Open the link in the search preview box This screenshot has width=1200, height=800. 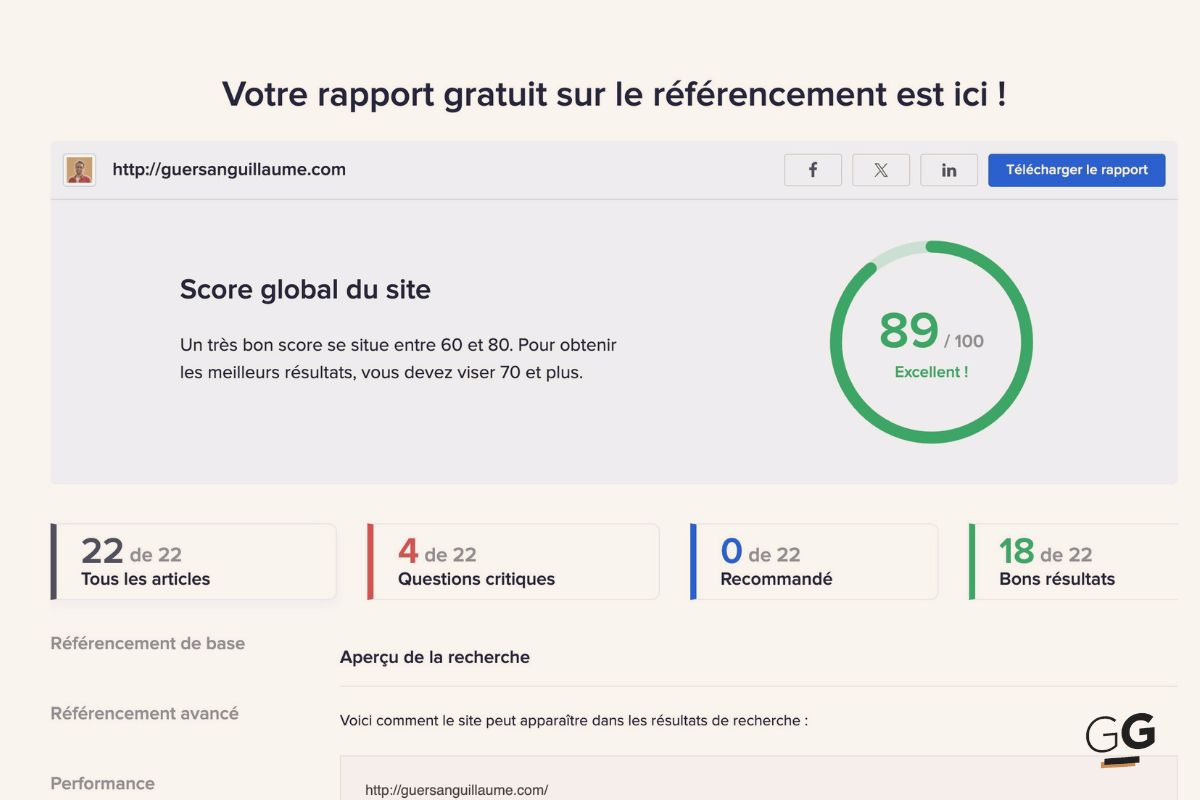pos(456,789)
